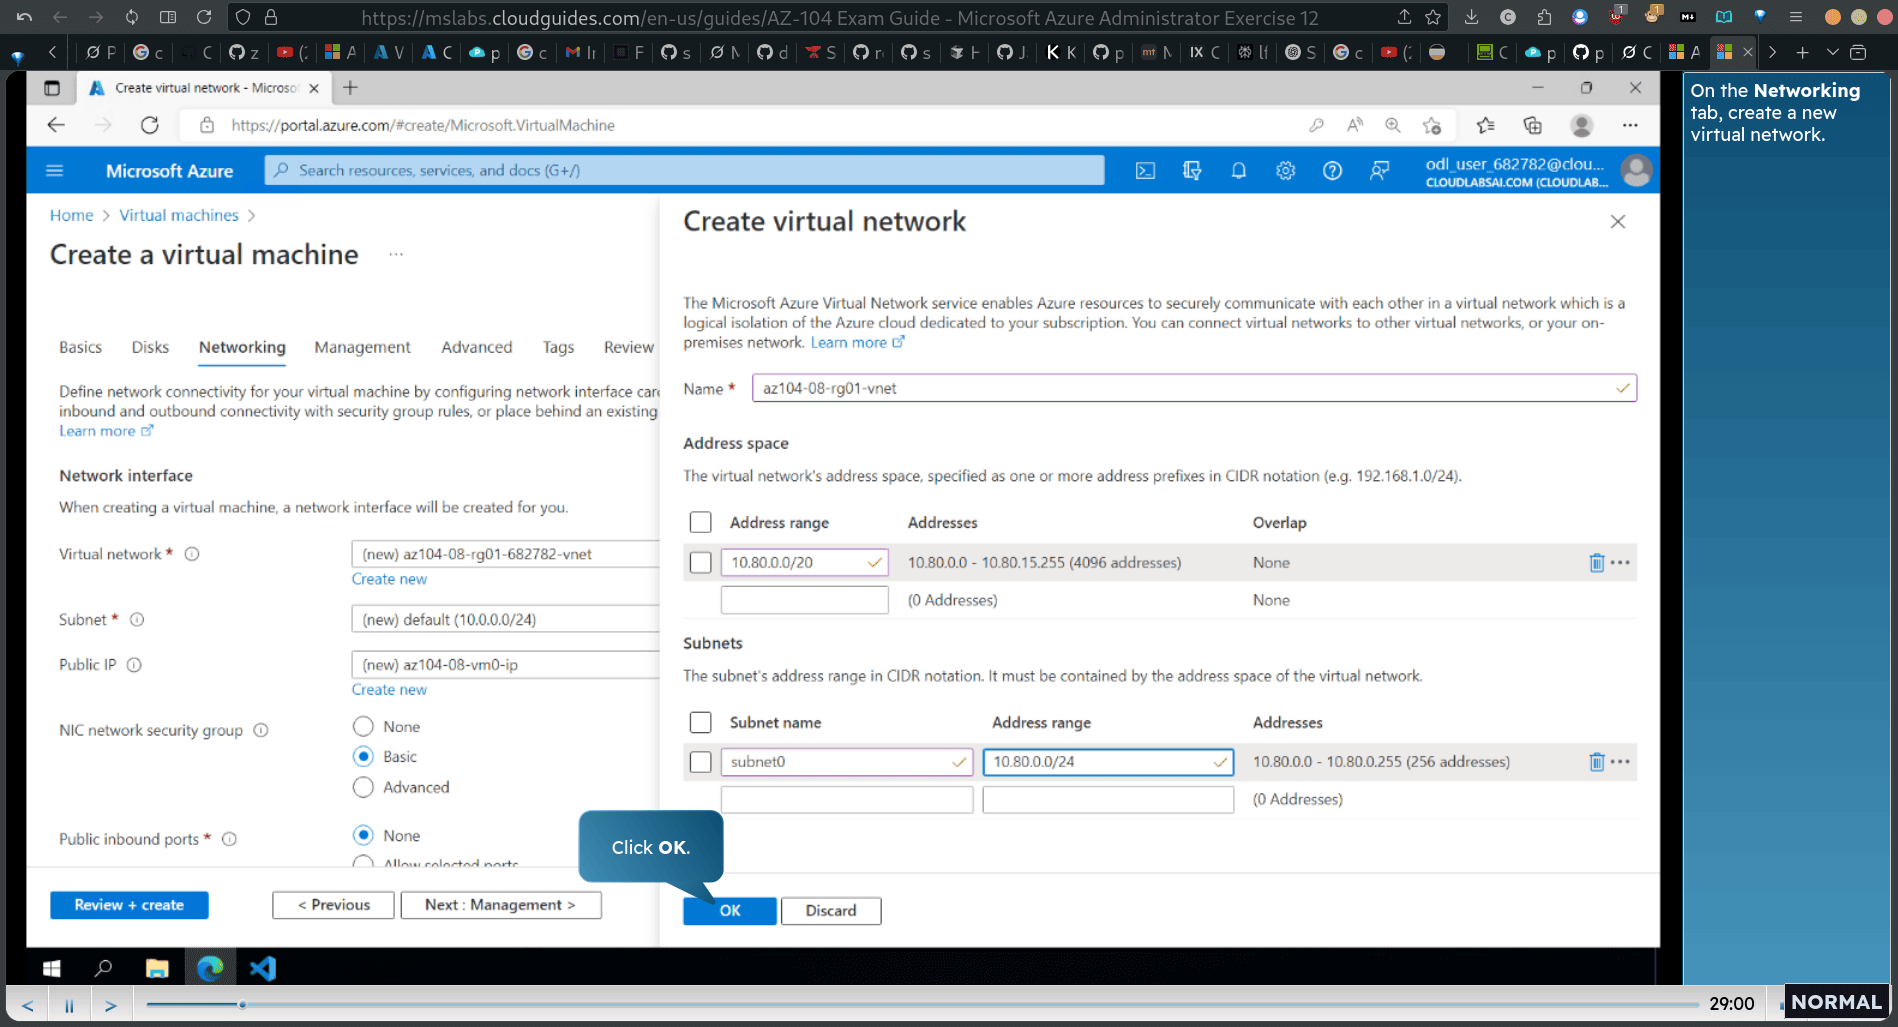Switch to the Tags tab

558,348
